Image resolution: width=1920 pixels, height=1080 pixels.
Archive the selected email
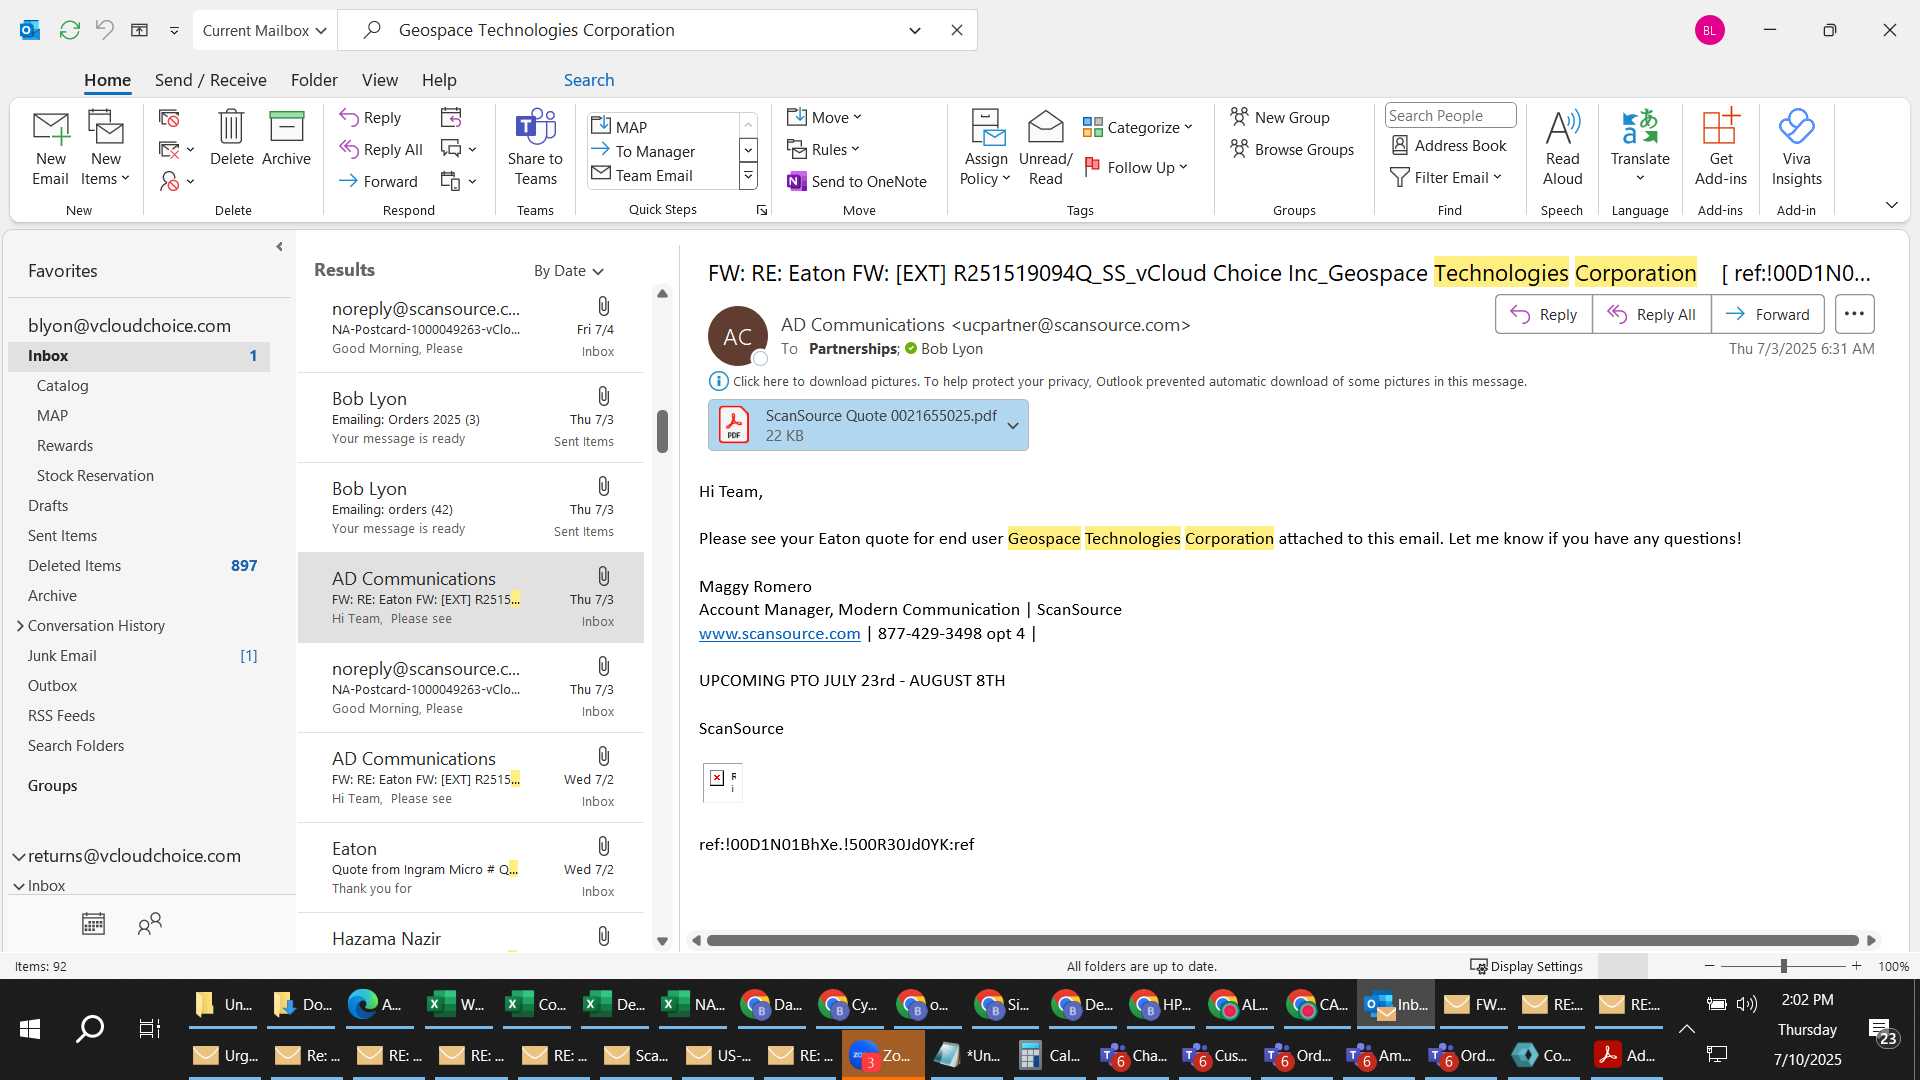pyautogui.click(x=286, y=138)
